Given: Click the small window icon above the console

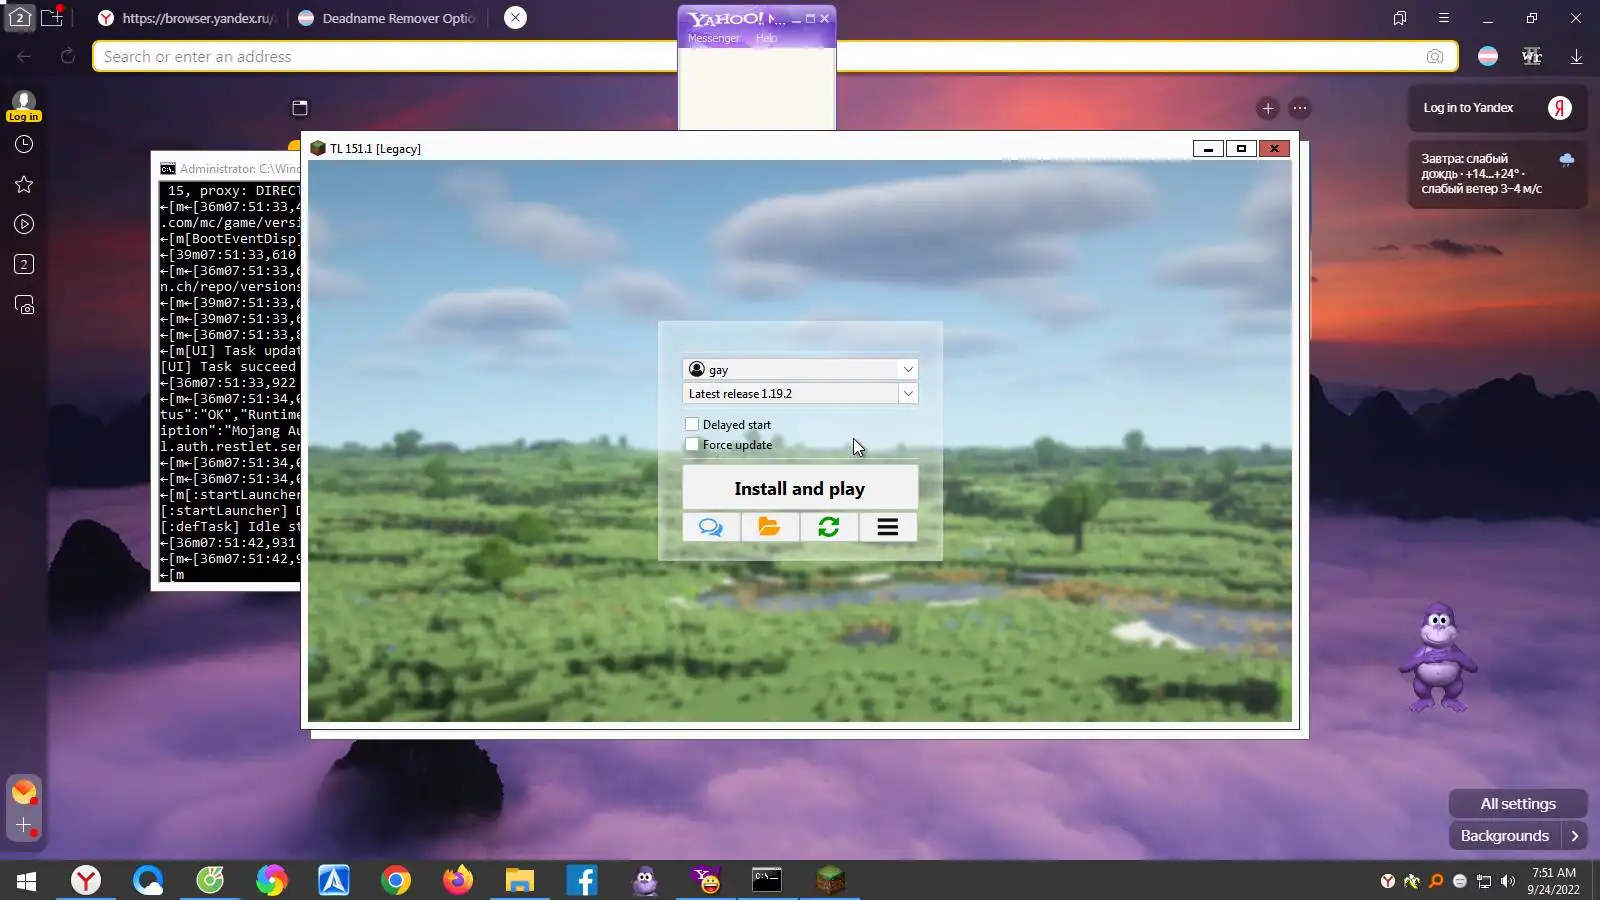Looking at the screenshot, I should click(300, 108).
